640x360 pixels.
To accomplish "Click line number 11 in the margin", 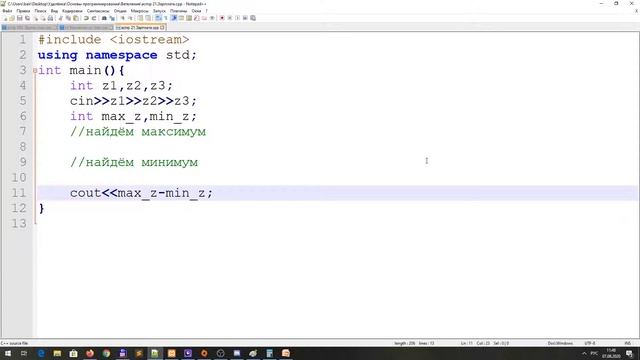I will [x=19, y=193].
